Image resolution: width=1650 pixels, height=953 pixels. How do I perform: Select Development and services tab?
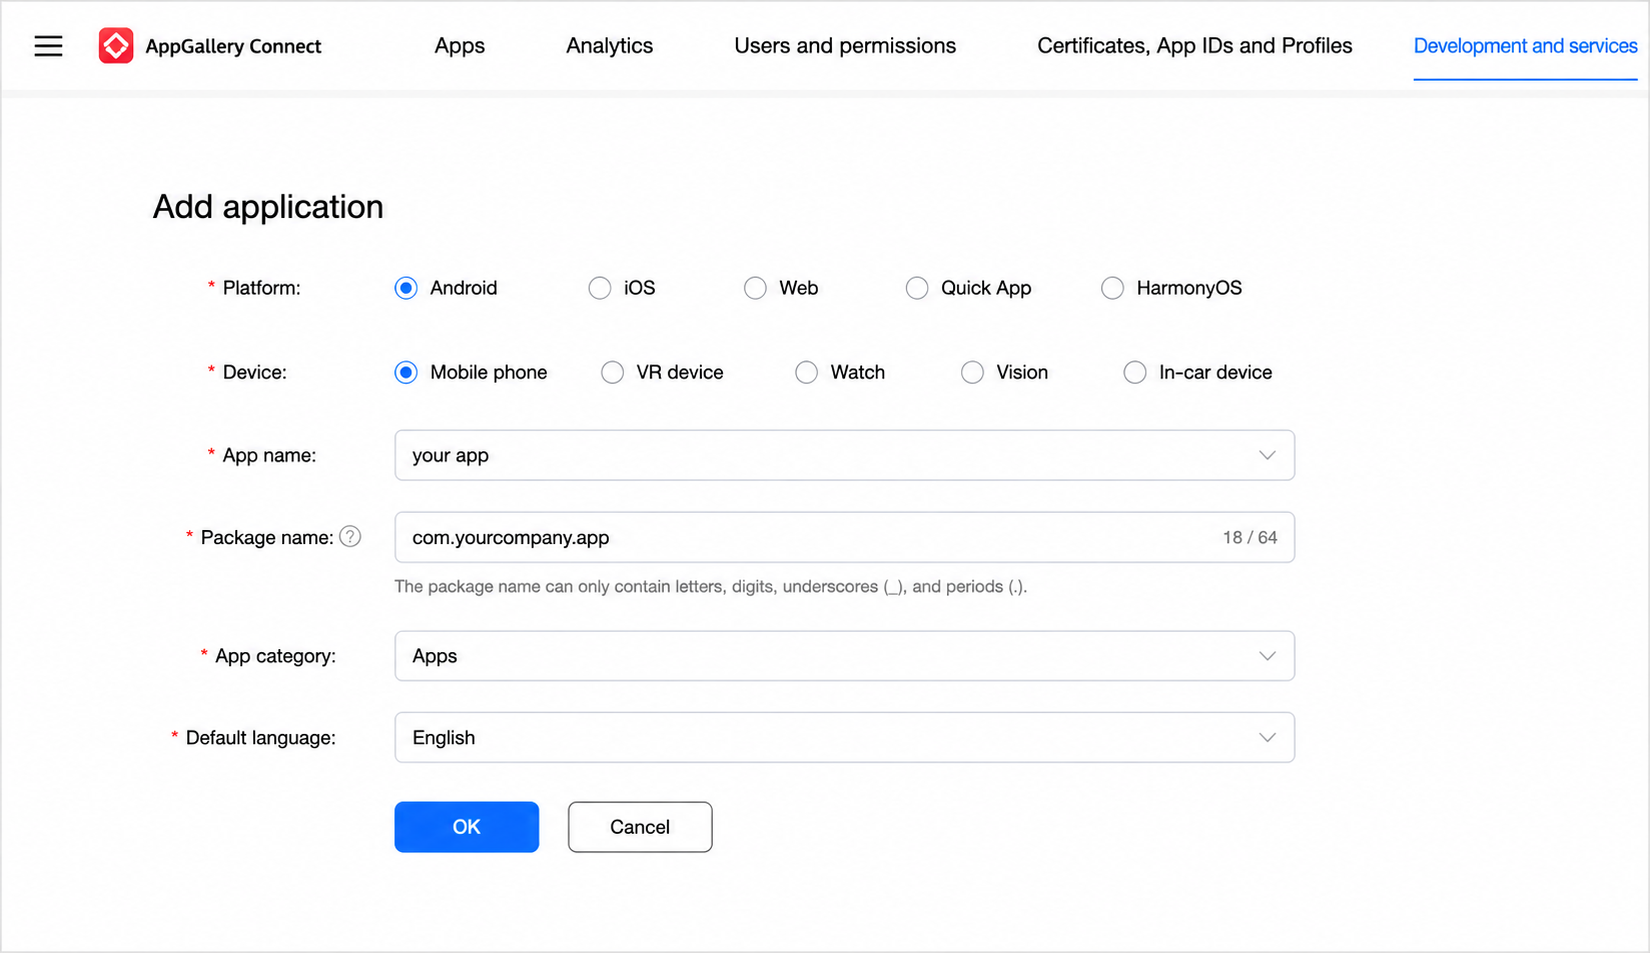1525,46
